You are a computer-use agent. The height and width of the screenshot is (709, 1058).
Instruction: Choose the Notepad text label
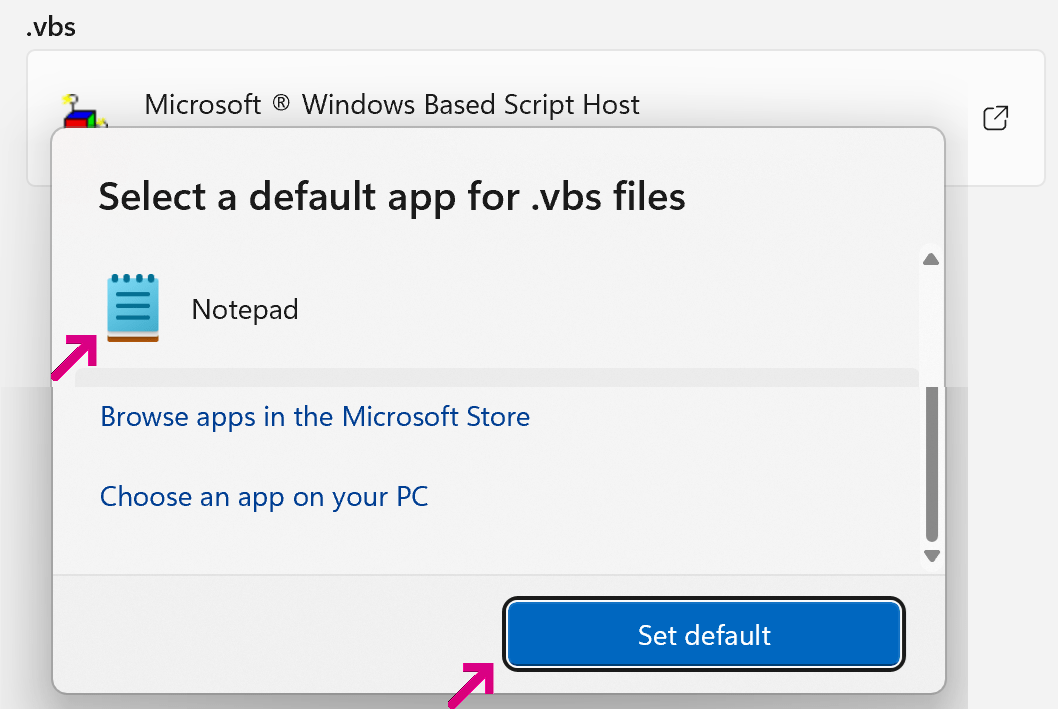pos(245,310)
